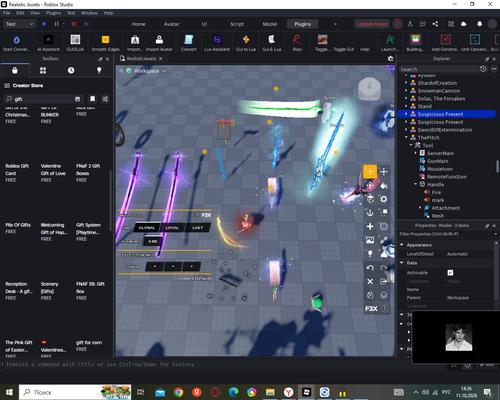Expand the ShardofCreation tree node
This screenshot has height=400, width=500.
click(x=406, y=83)
